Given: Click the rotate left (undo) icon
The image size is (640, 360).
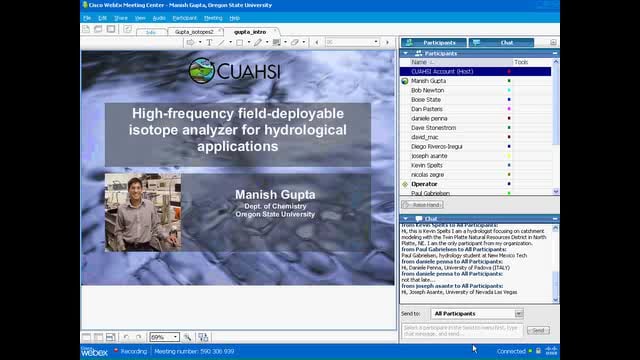Looking at the screenshot, I should [126, 337].
